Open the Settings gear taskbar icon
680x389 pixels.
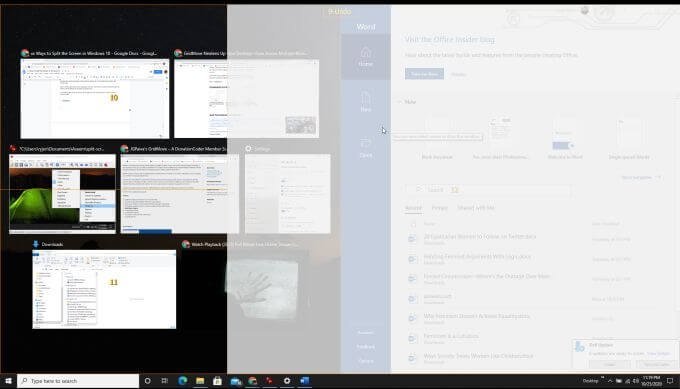click(287, 381)
